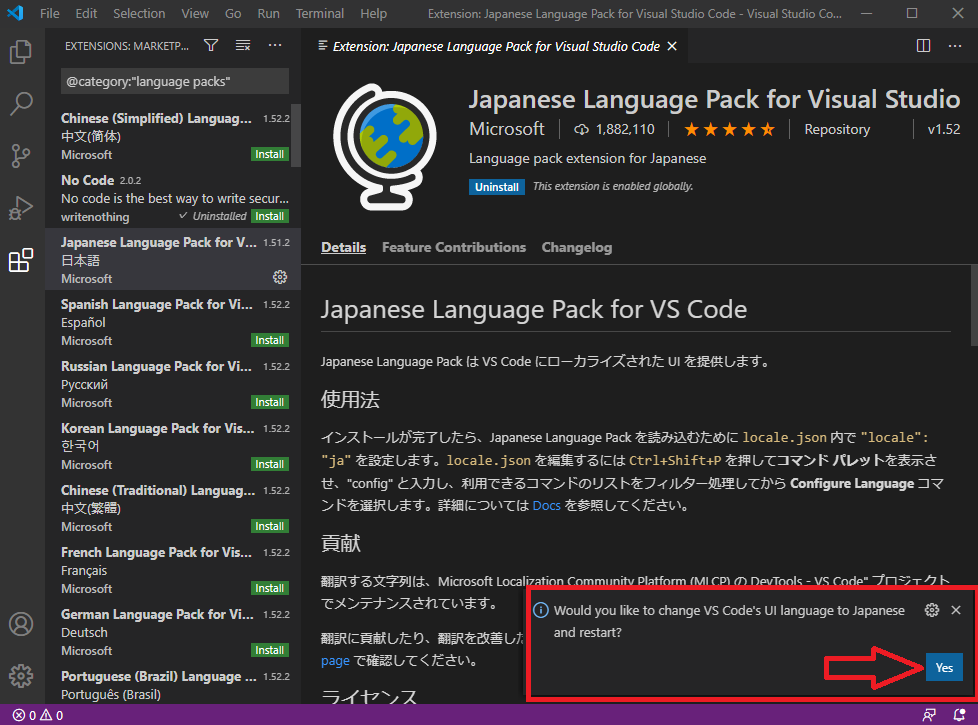Select Portuguese (Brazil) Language Pack item
Screen dimensions: 978x725
pos(172,685)
